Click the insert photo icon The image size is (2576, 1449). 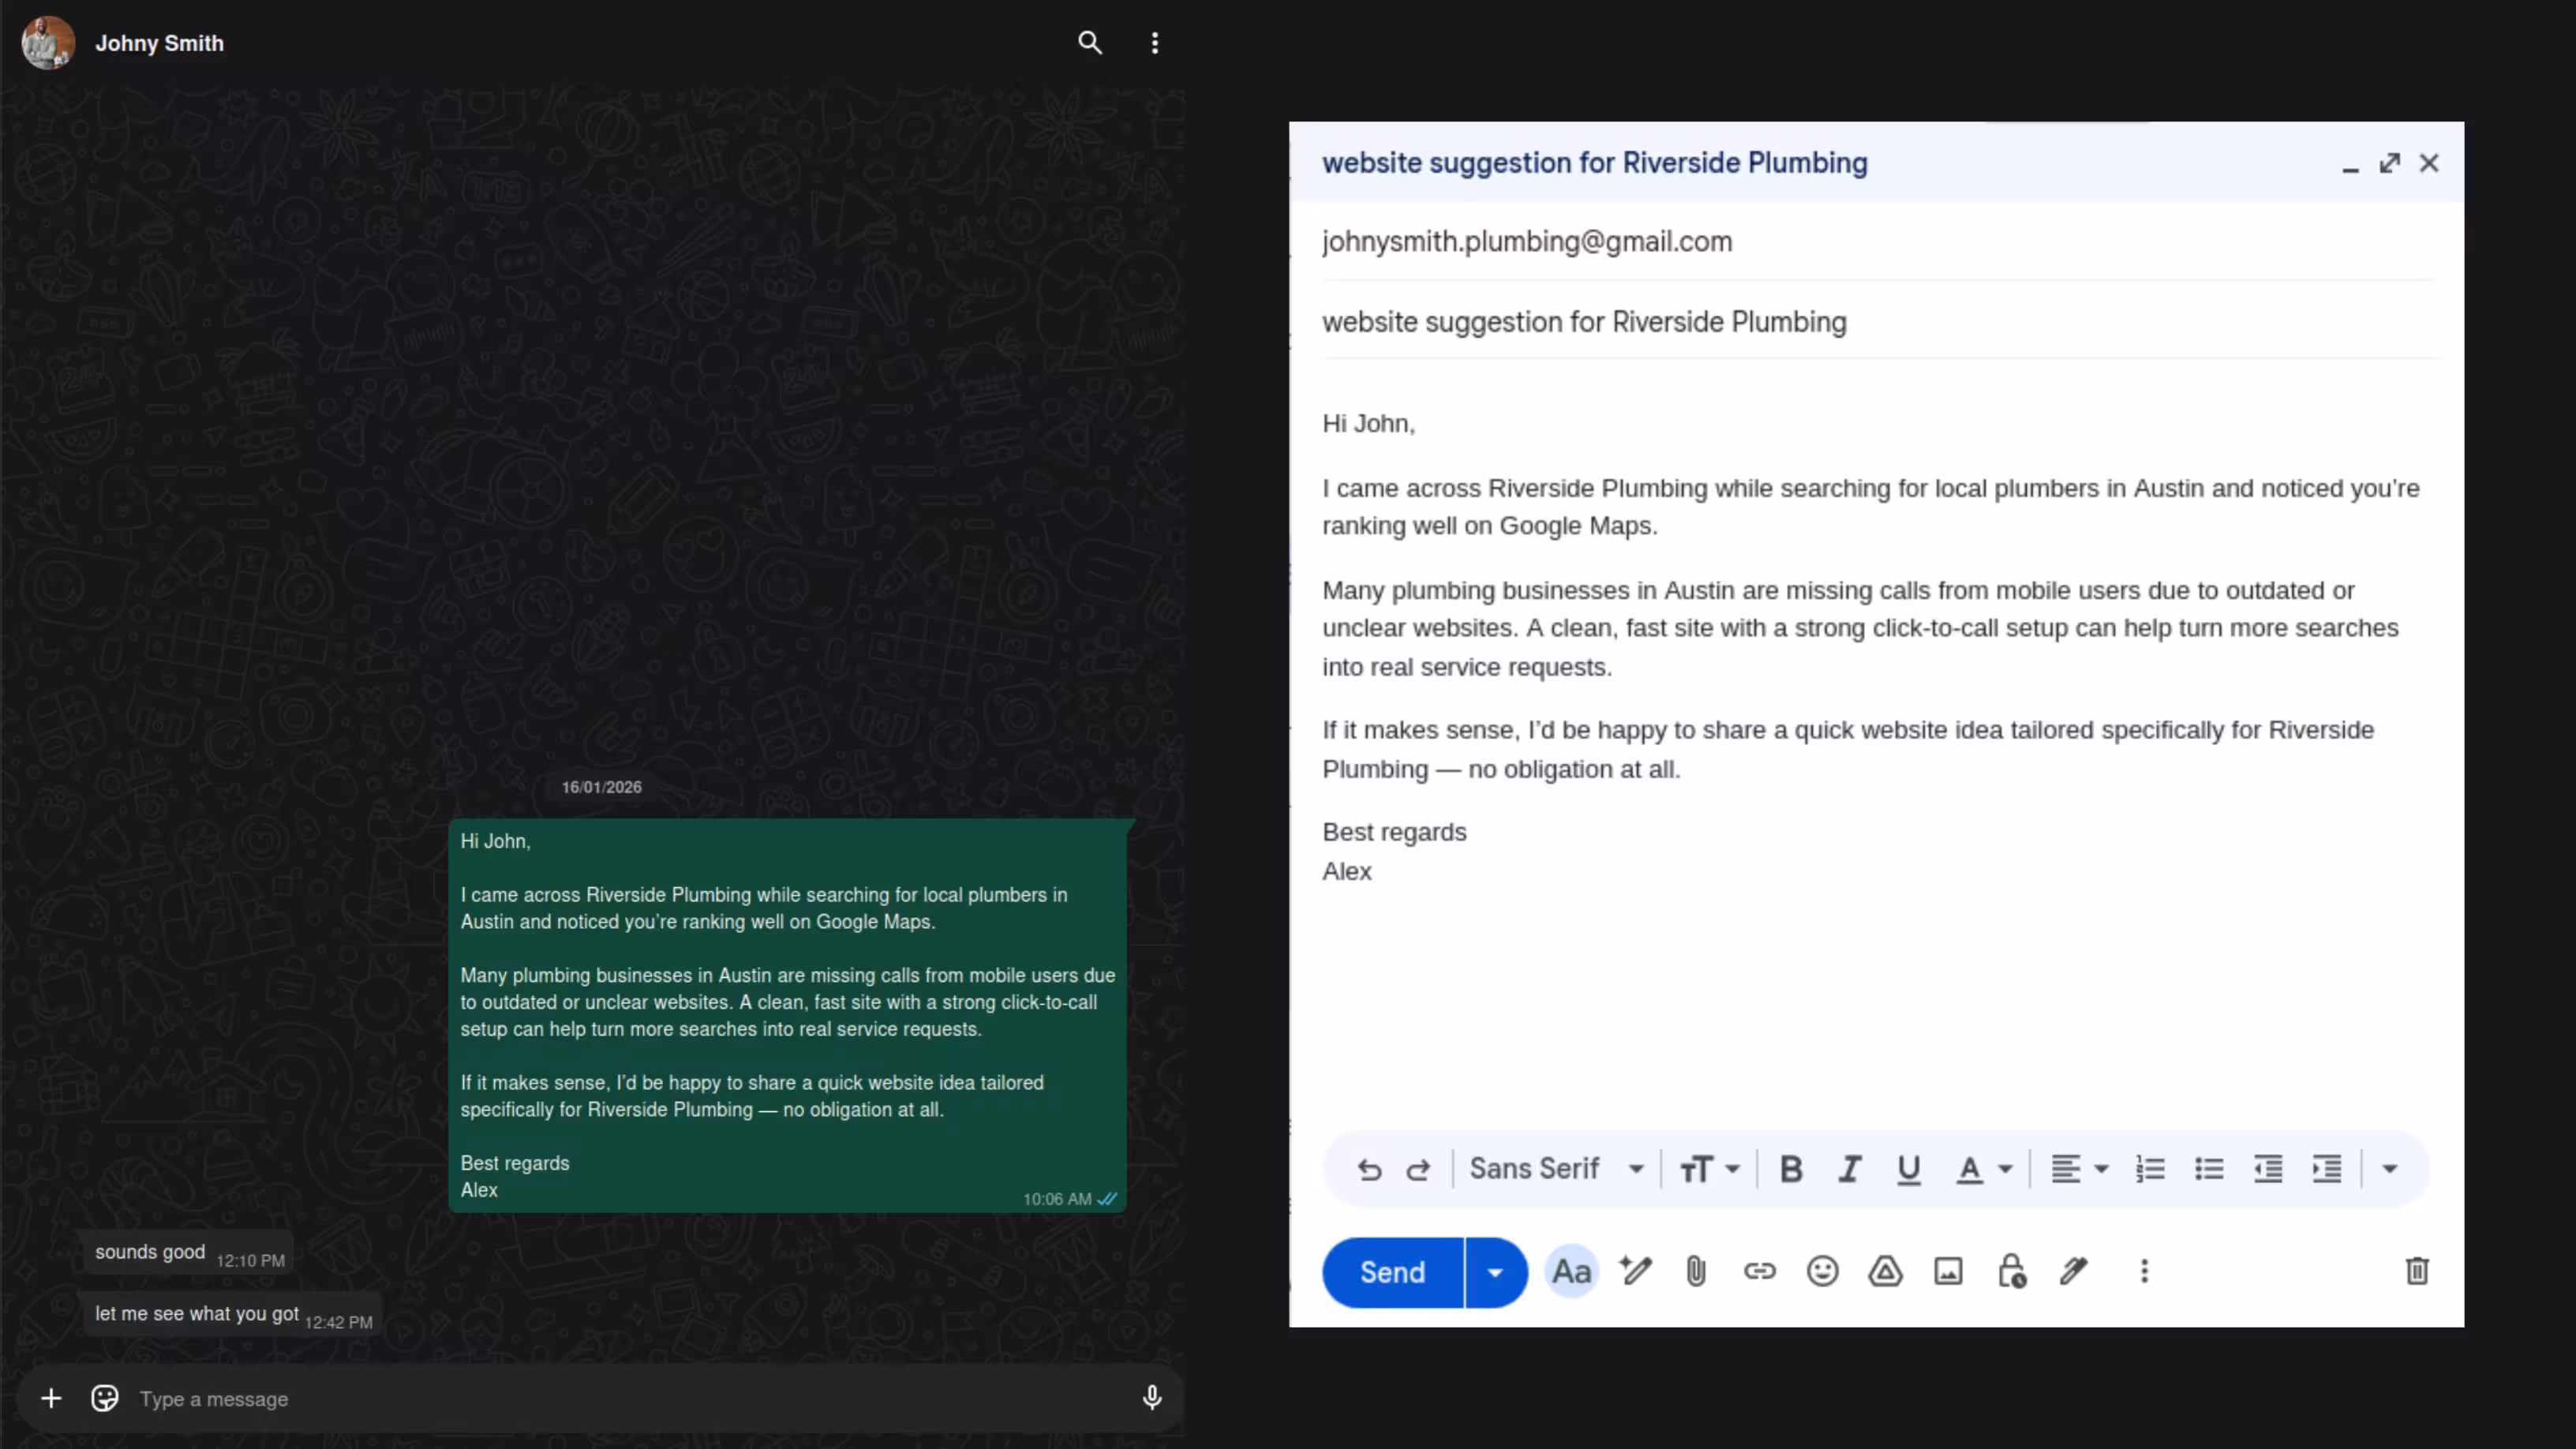pos(1948,1272)
